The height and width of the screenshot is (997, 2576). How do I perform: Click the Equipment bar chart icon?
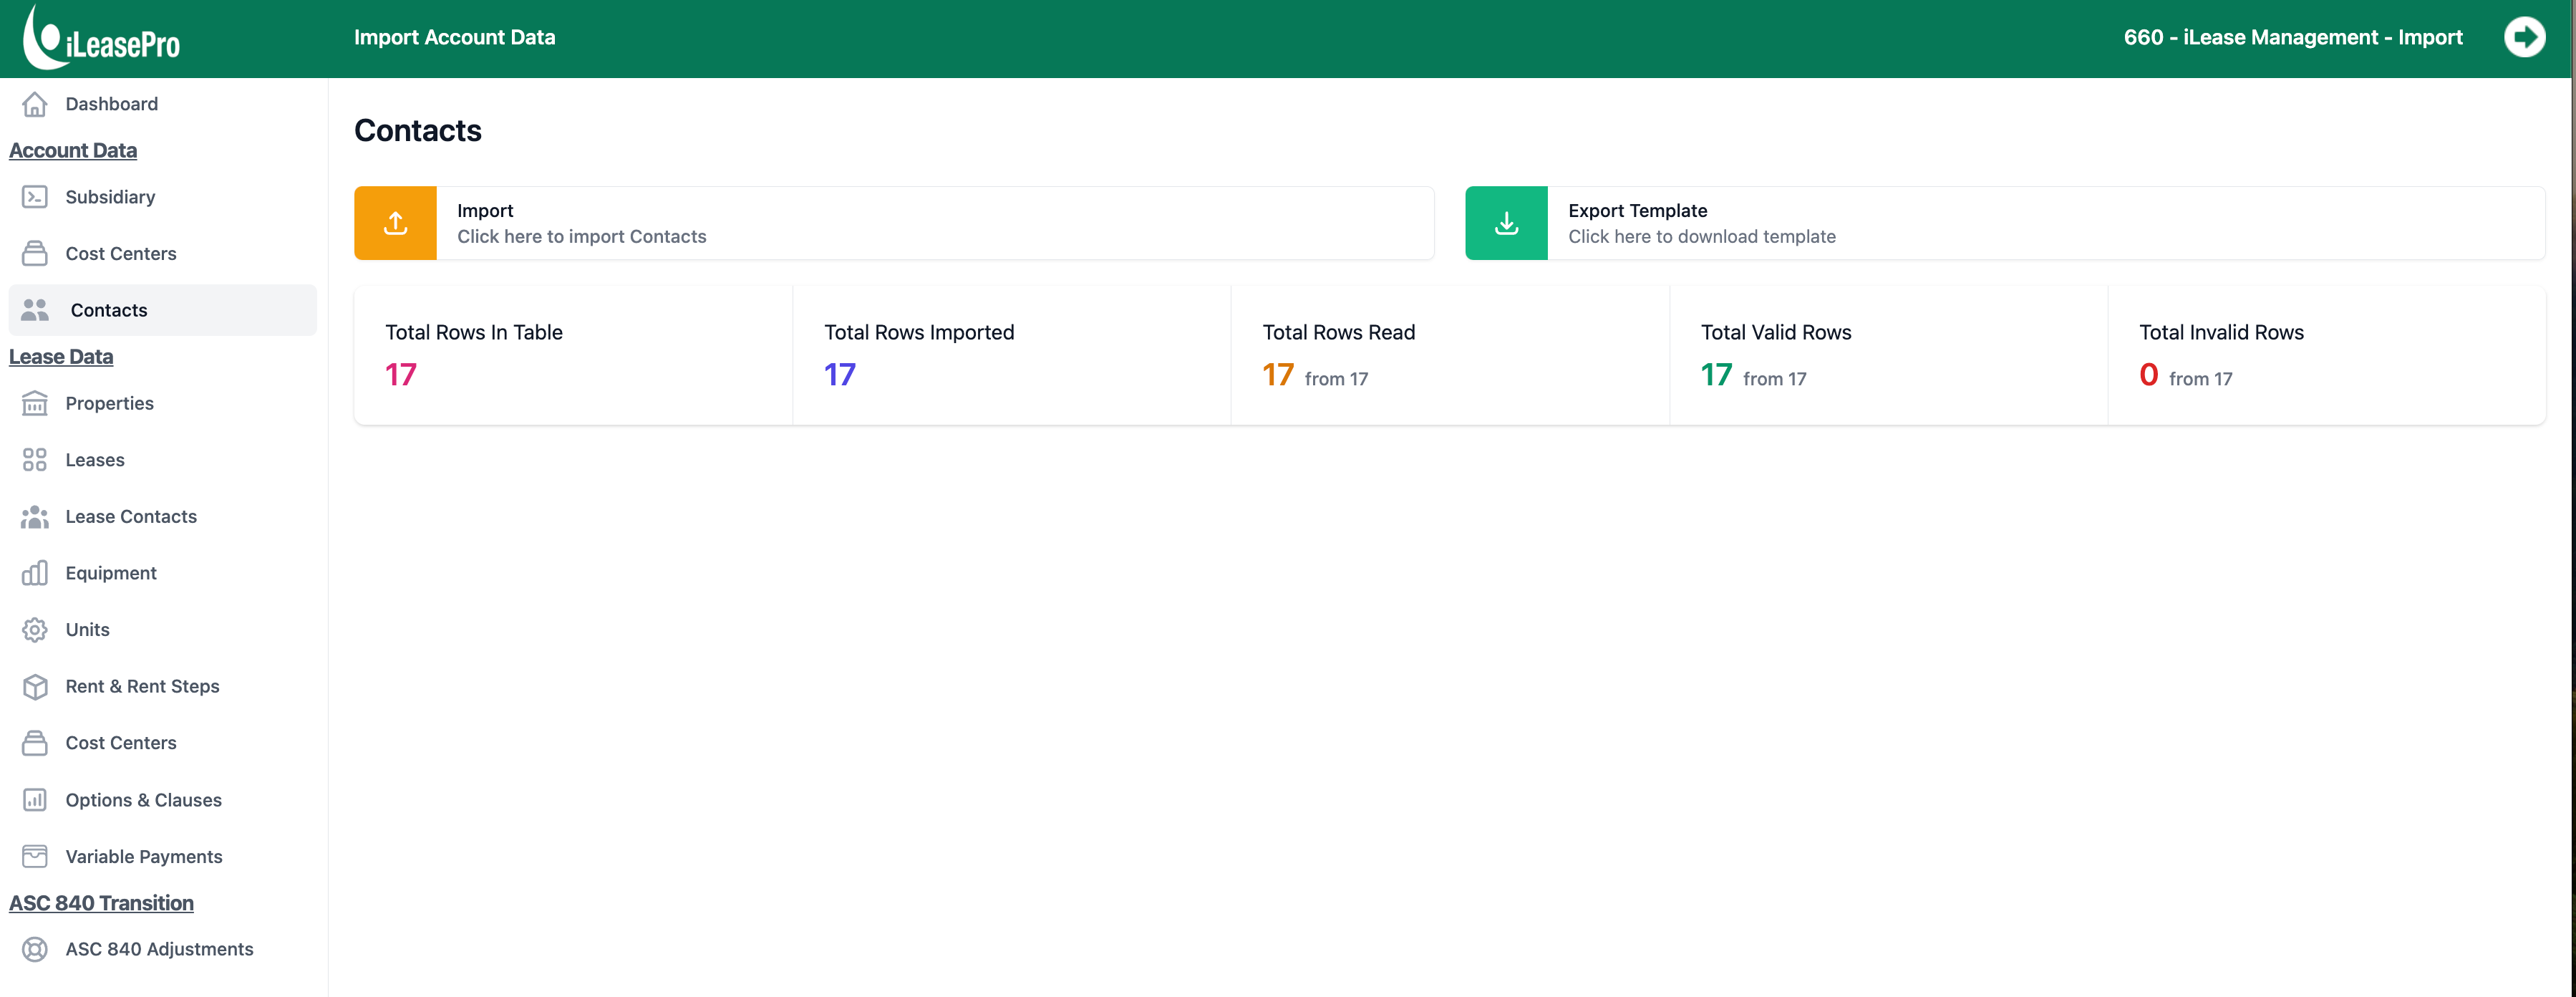(x=35, y=573)
